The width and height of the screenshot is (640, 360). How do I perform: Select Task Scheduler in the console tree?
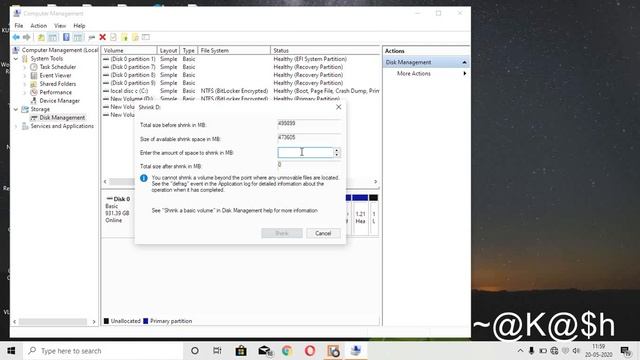pyautogui.click(x=58, y=67)
